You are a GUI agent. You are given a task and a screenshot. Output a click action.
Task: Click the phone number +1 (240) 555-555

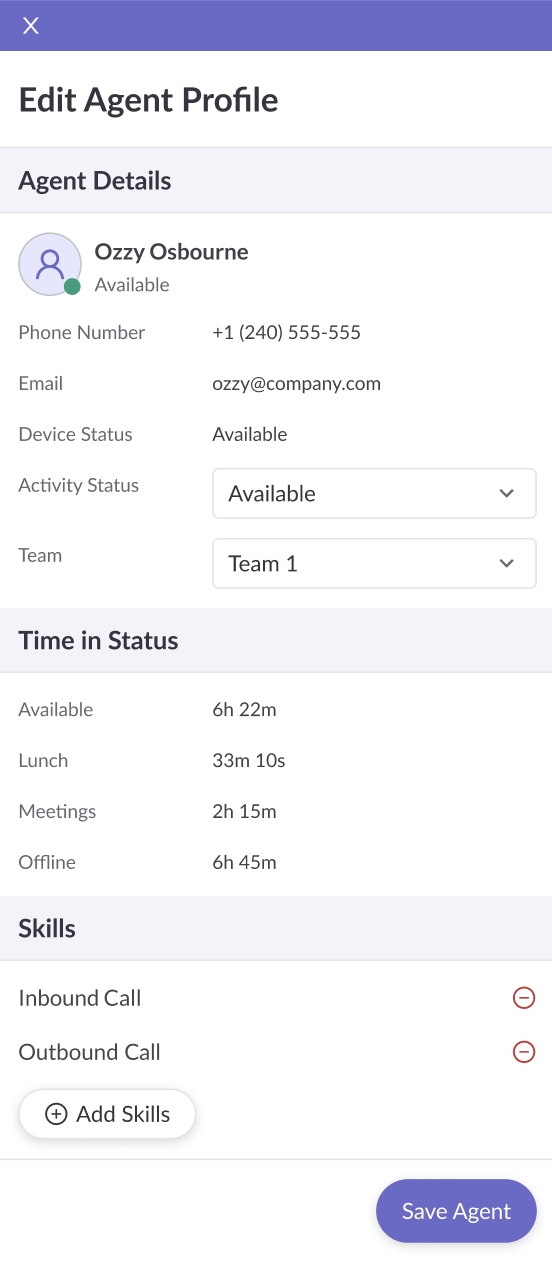pyautogui.click(x=286, y=332)
